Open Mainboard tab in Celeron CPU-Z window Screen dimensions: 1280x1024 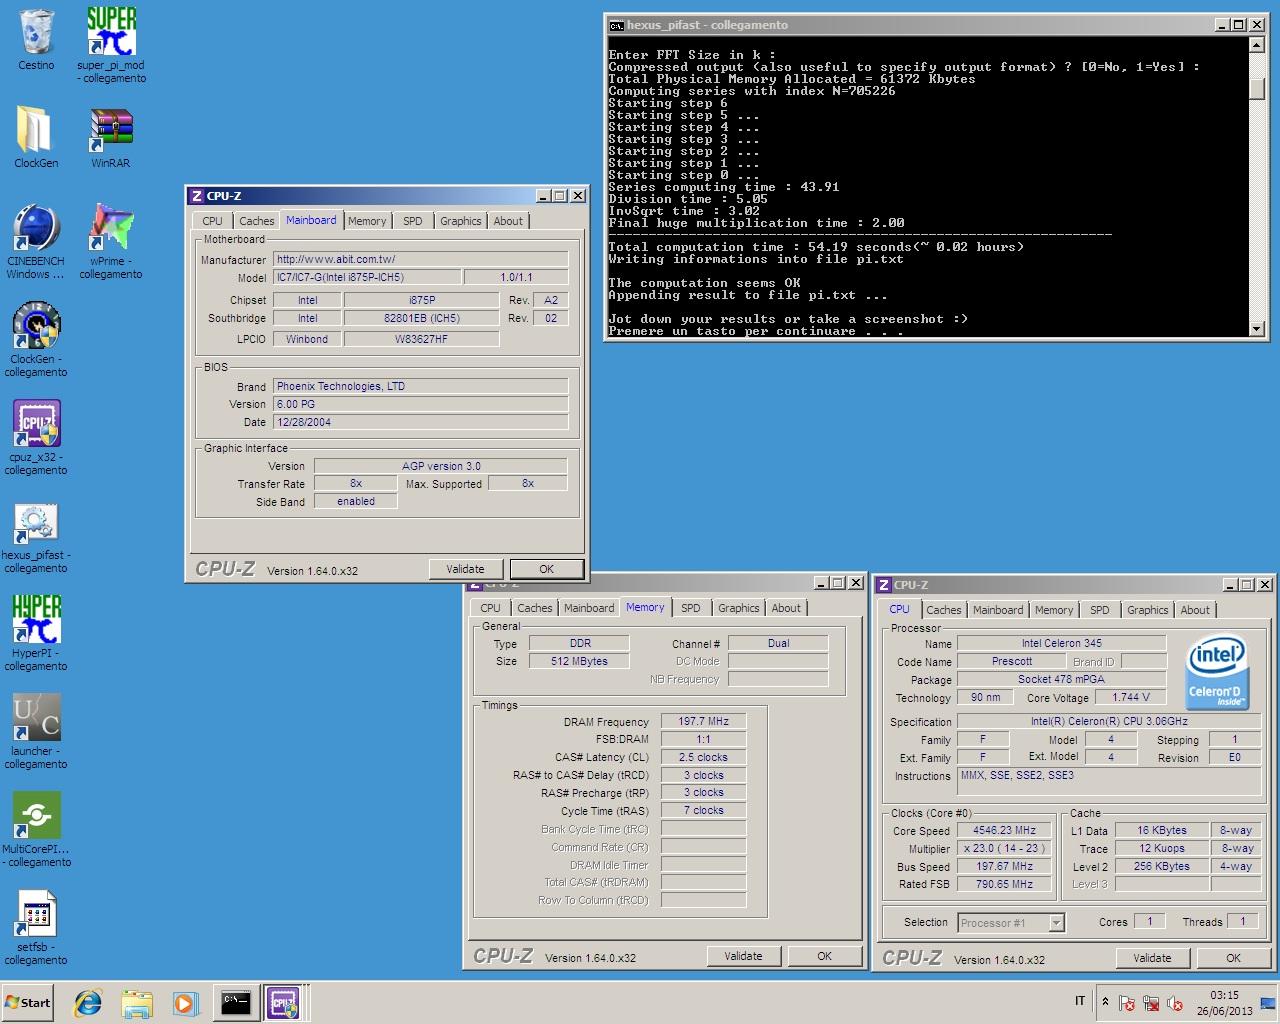(998, 610)
